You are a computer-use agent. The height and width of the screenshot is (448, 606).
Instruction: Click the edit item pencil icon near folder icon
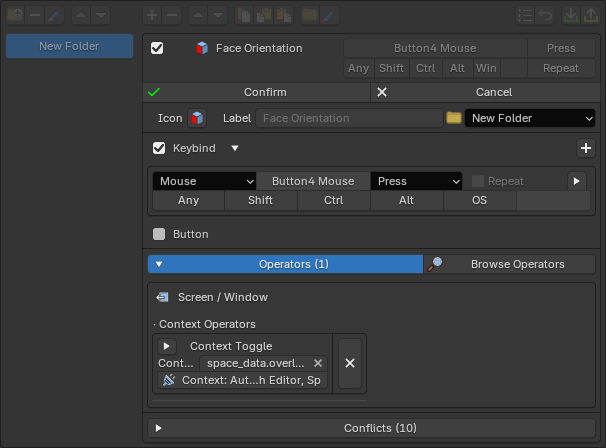pos(330,15)
